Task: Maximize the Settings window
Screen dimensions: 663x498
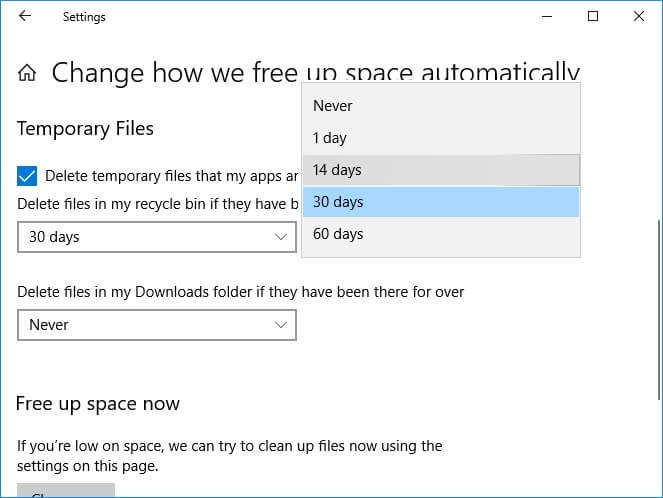Action: coord(593,17)
